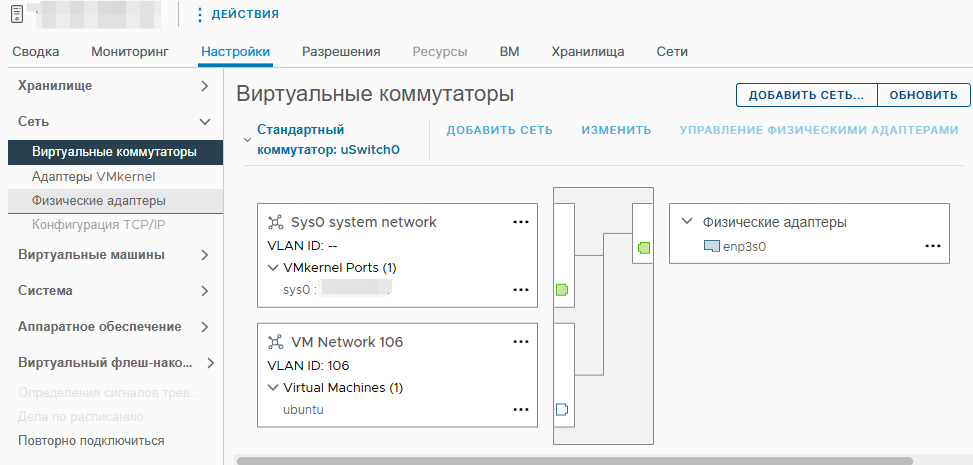973x465 pixels.
Task: Switch to the Мониторинг tab
Action: click(130, 52)
